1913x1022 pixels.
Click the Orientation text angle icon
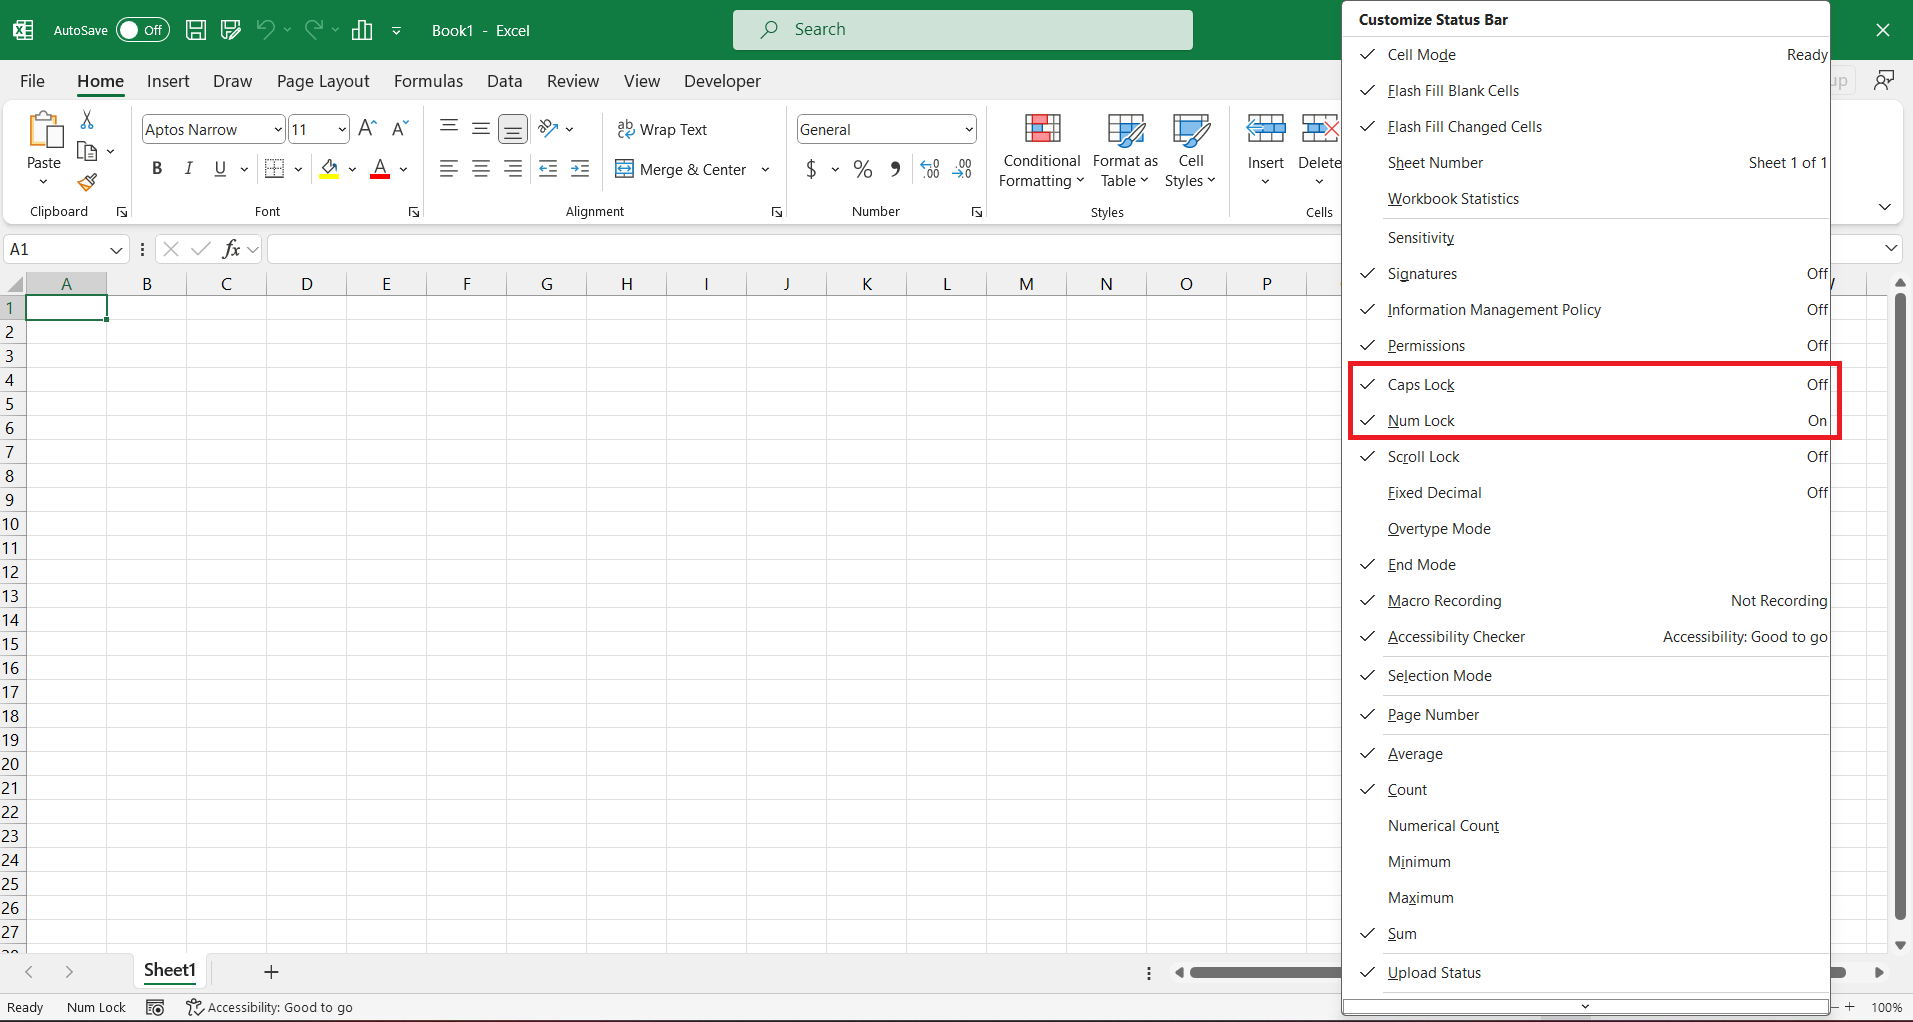point(548,129)
